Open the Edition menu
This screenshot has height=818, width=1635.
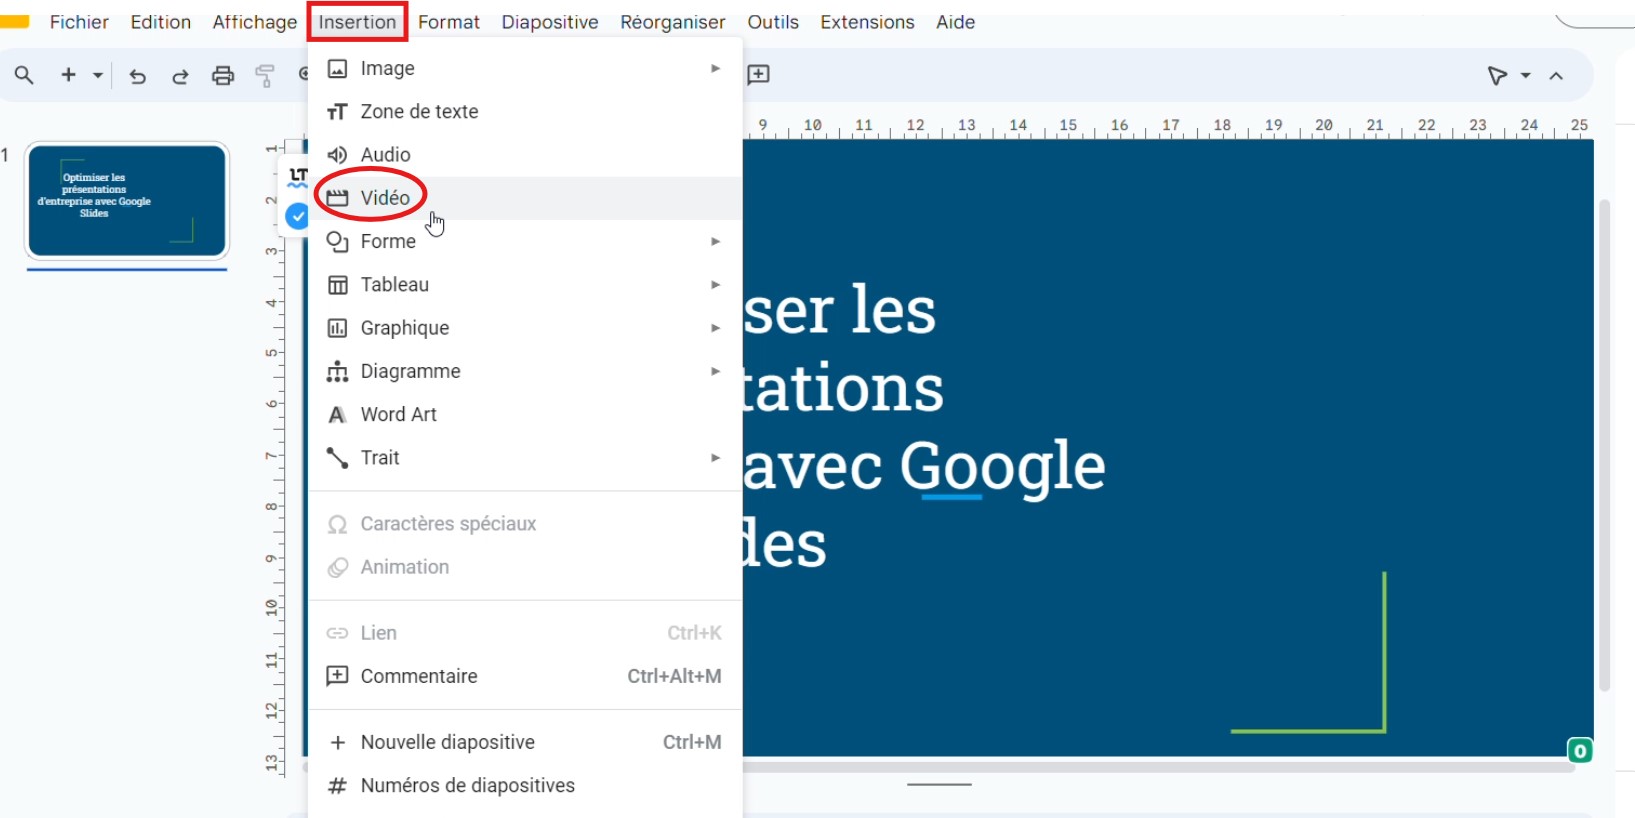(x=160, y=22)
